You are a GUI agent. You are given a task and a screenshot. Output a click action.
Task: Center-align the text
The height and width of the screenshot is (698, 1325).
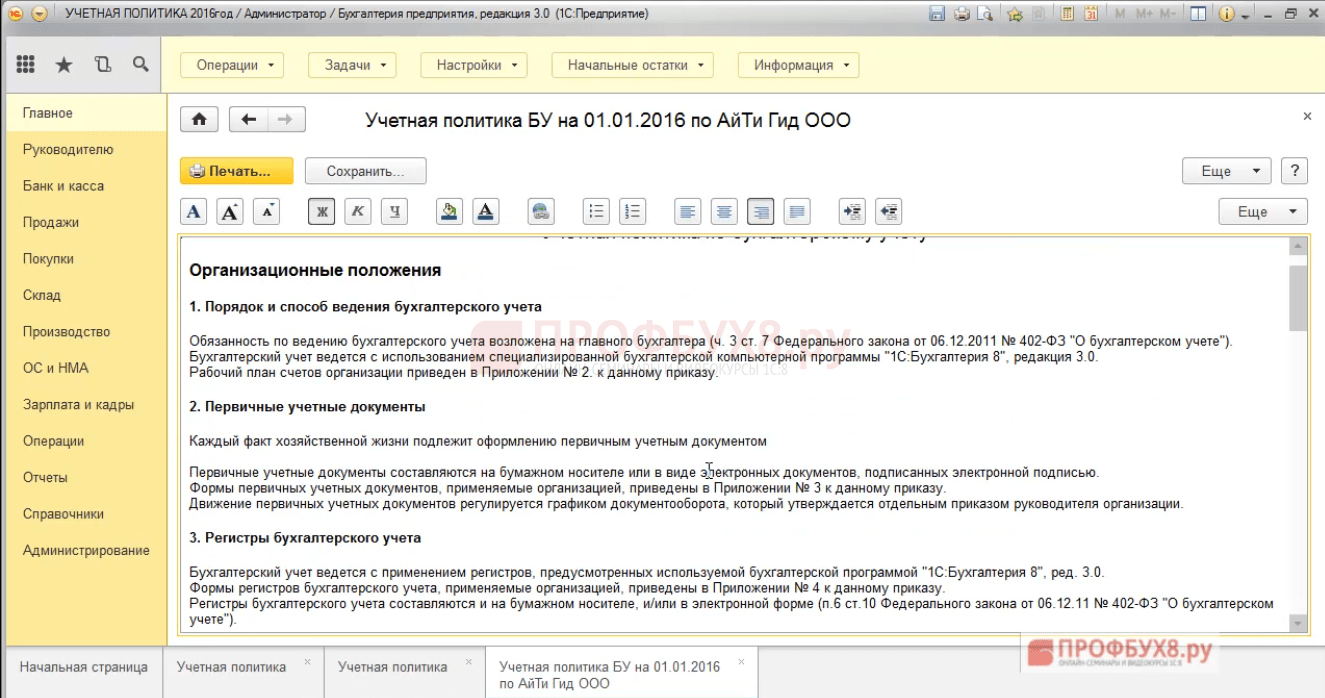coord(724,211)
